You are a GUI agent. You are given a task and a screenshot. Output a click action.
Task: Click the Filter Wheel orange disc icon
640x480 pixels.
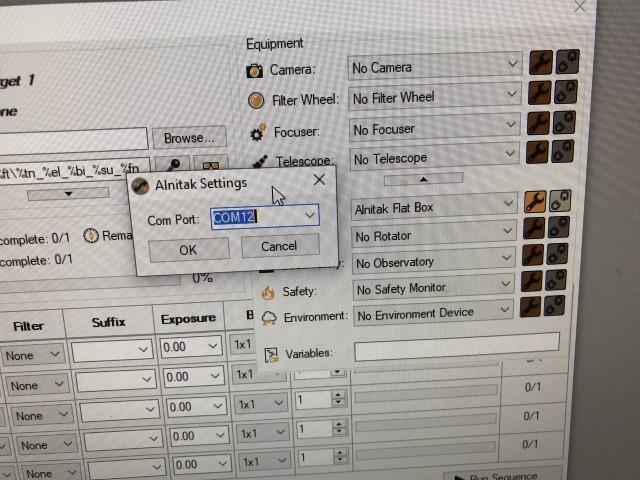coord(256,100)
